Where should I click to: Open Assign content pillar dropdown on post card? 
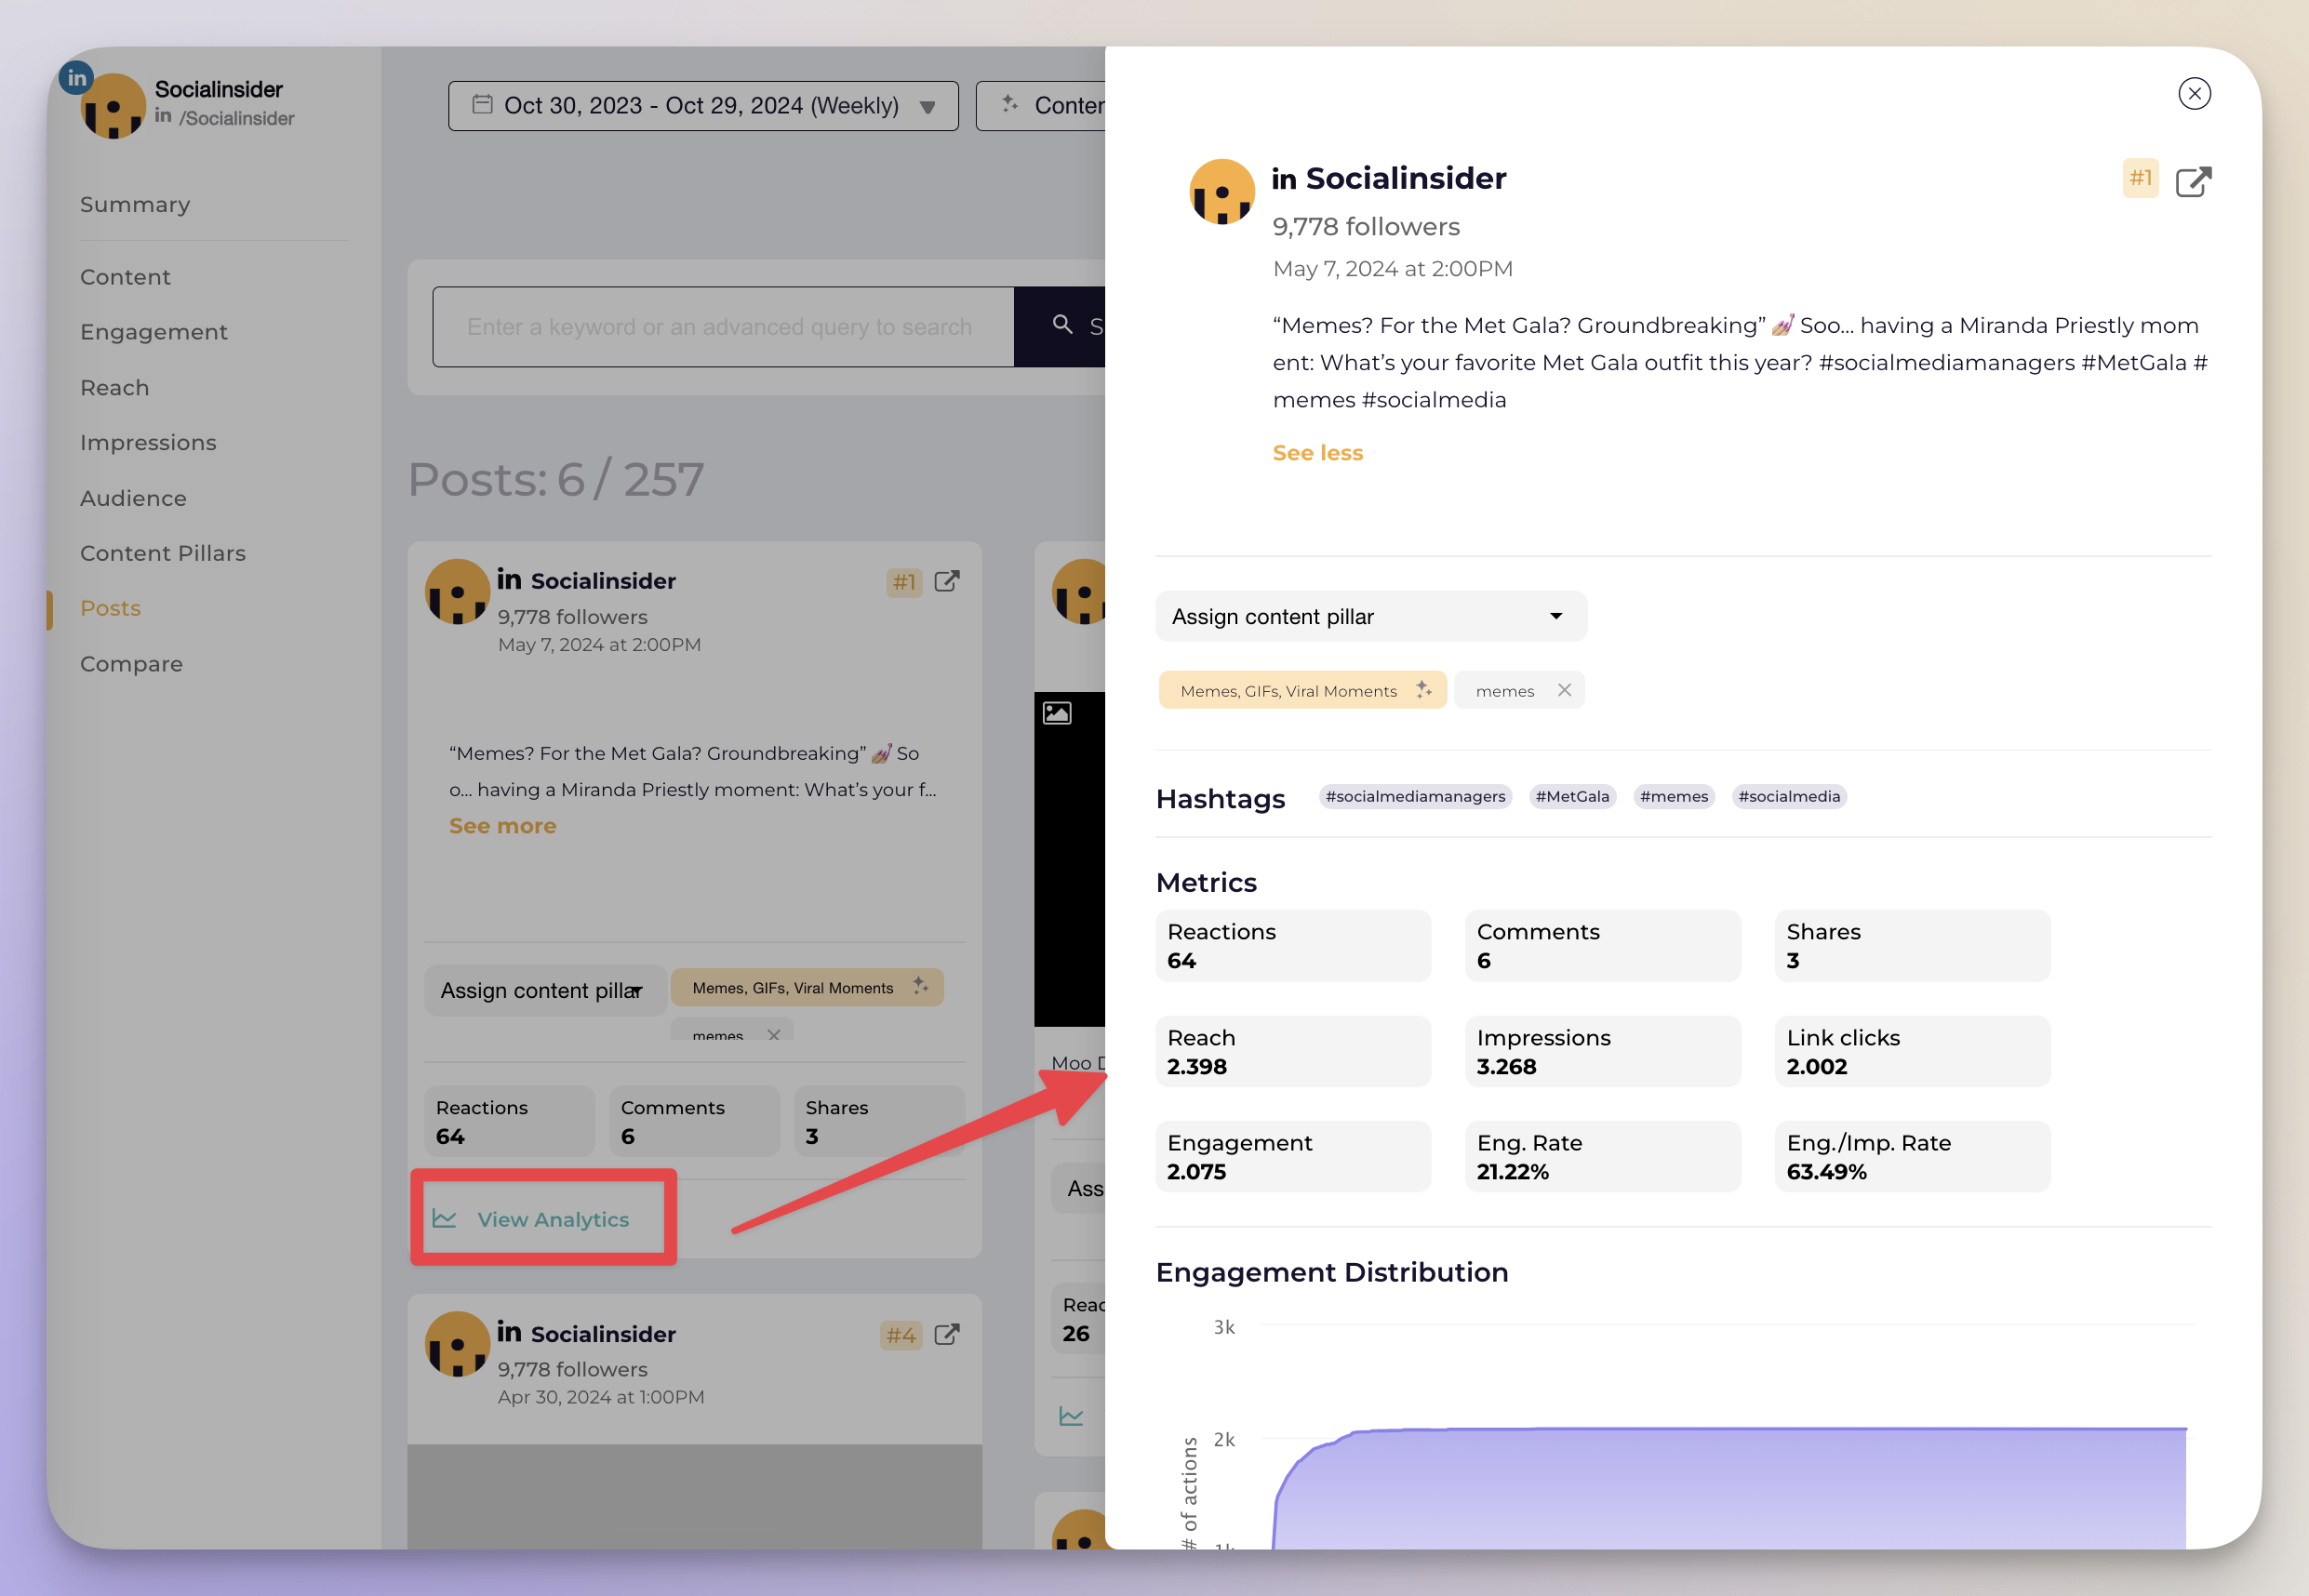coord(544,990)
